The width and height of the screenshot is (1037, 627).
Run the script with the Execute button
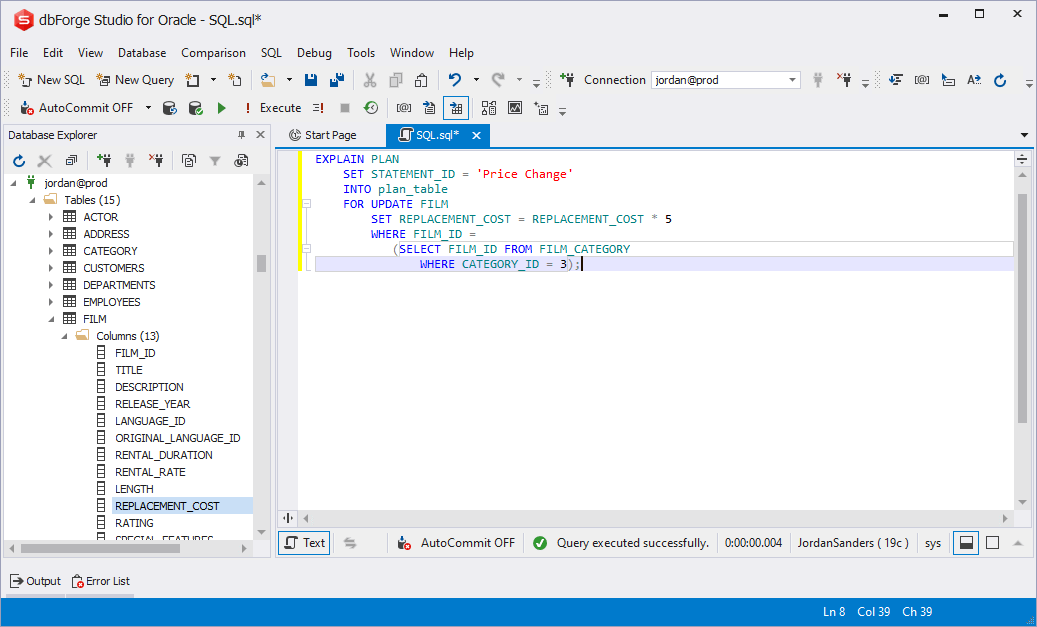(x=279, y=108)
